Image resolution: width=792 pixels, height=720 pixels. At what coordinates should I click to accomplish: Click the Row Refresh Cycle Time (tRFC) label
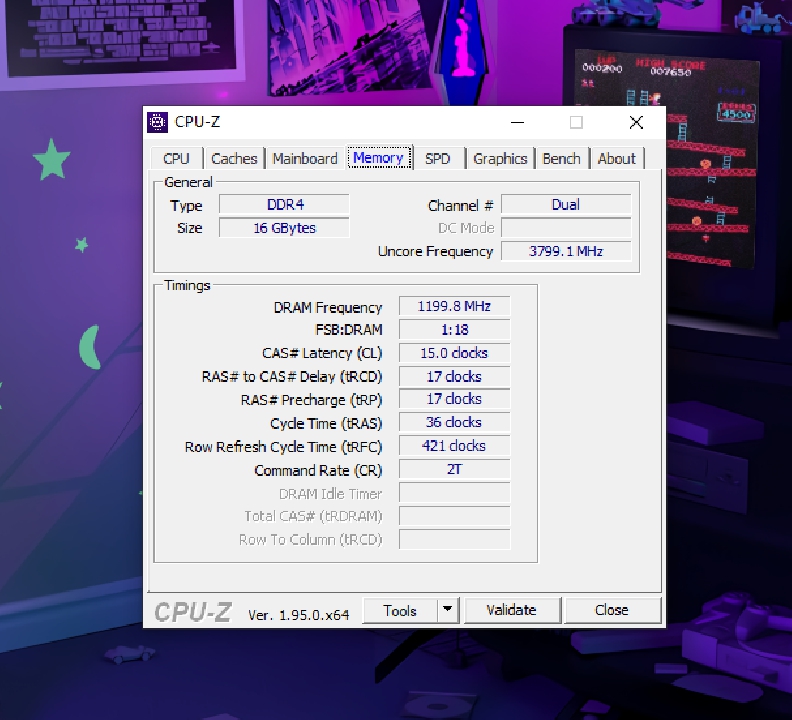click(283, 447)
